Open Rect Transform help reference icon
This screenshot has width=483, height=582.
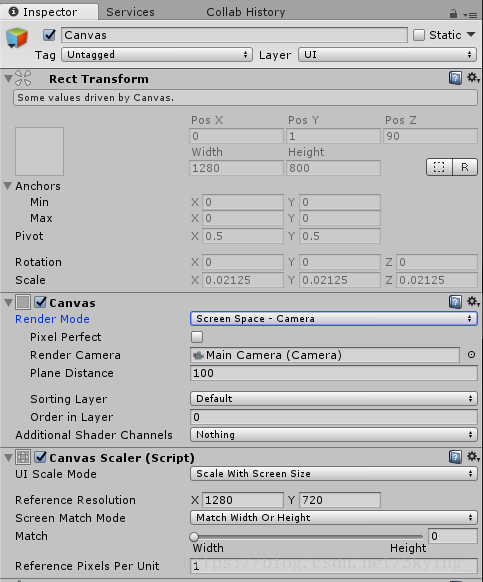click(455, 78)
